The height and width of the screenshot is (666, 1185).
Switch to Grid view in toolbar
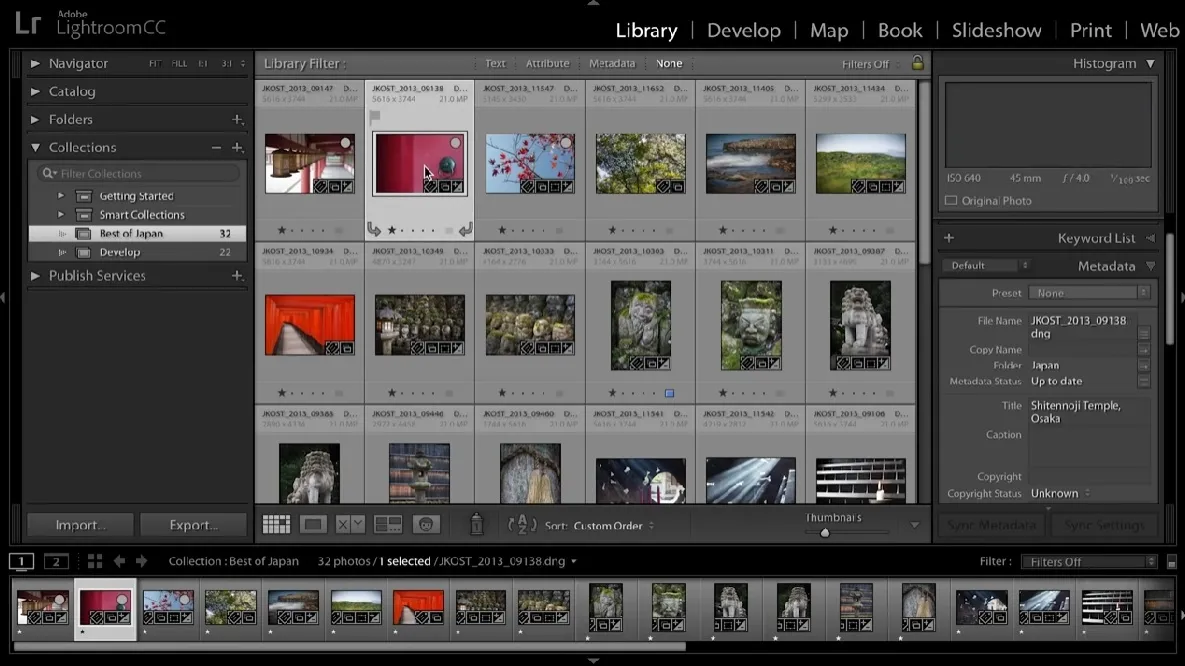(x=276, y=525)
